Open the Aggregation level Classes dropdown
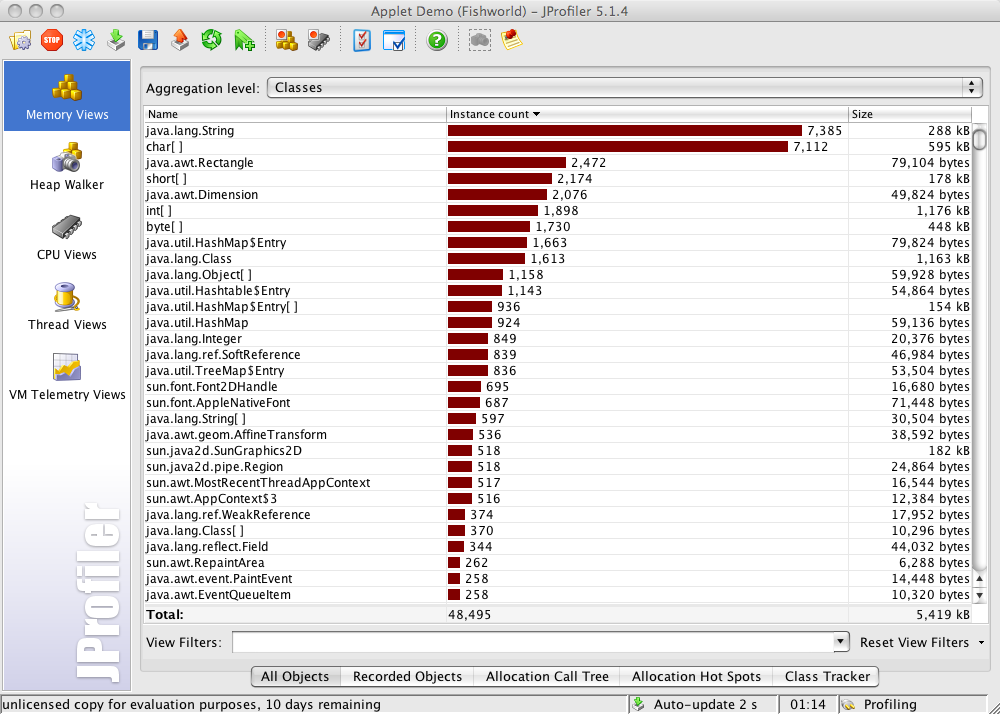This screenshot has height=714, width=1000. click(624, 87)
